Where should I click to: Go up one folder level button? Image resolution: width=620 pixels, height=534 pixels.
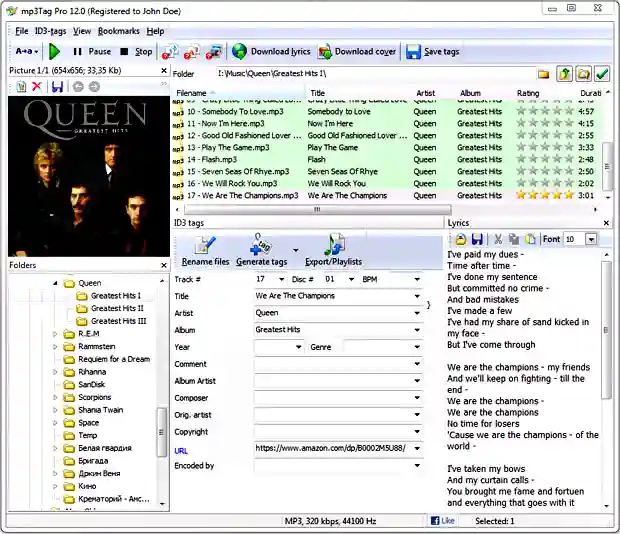click(x=564, y=74)
